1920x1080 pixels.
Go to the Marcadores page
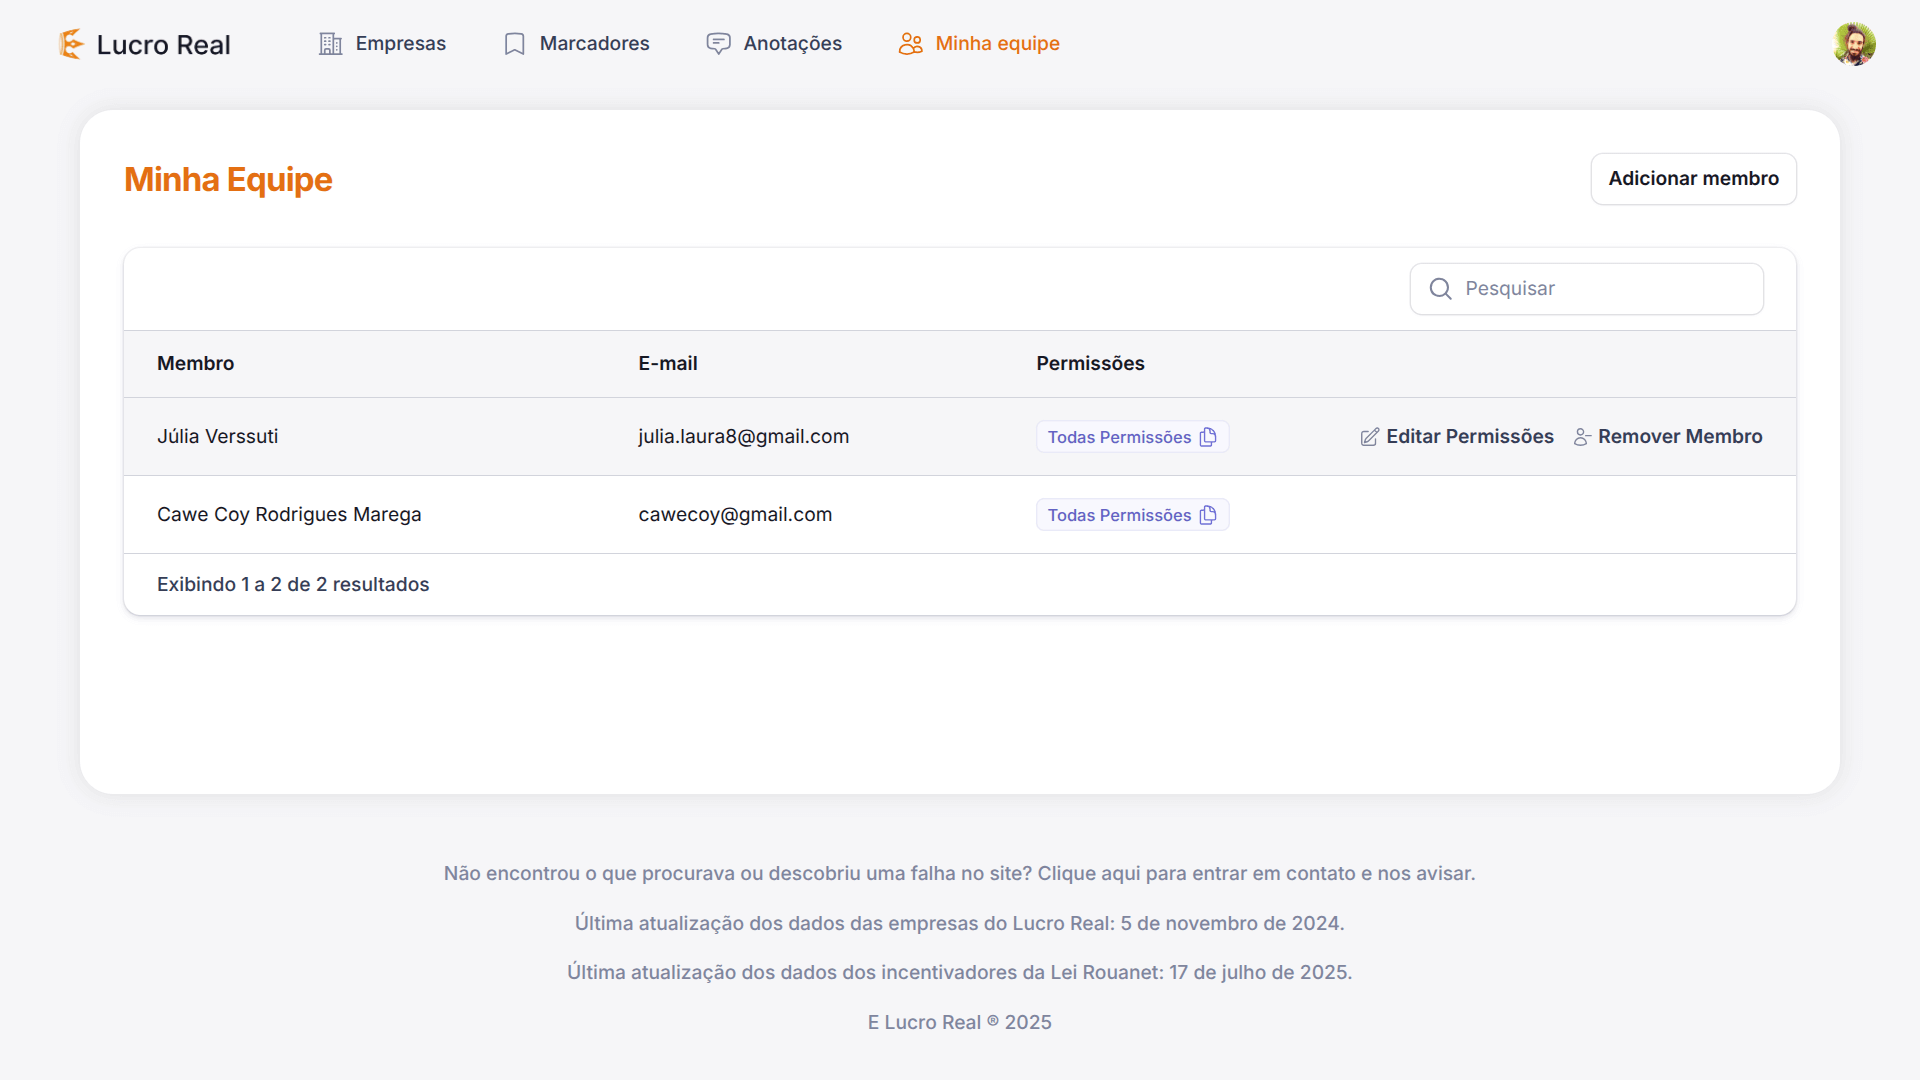click(594, 44)
